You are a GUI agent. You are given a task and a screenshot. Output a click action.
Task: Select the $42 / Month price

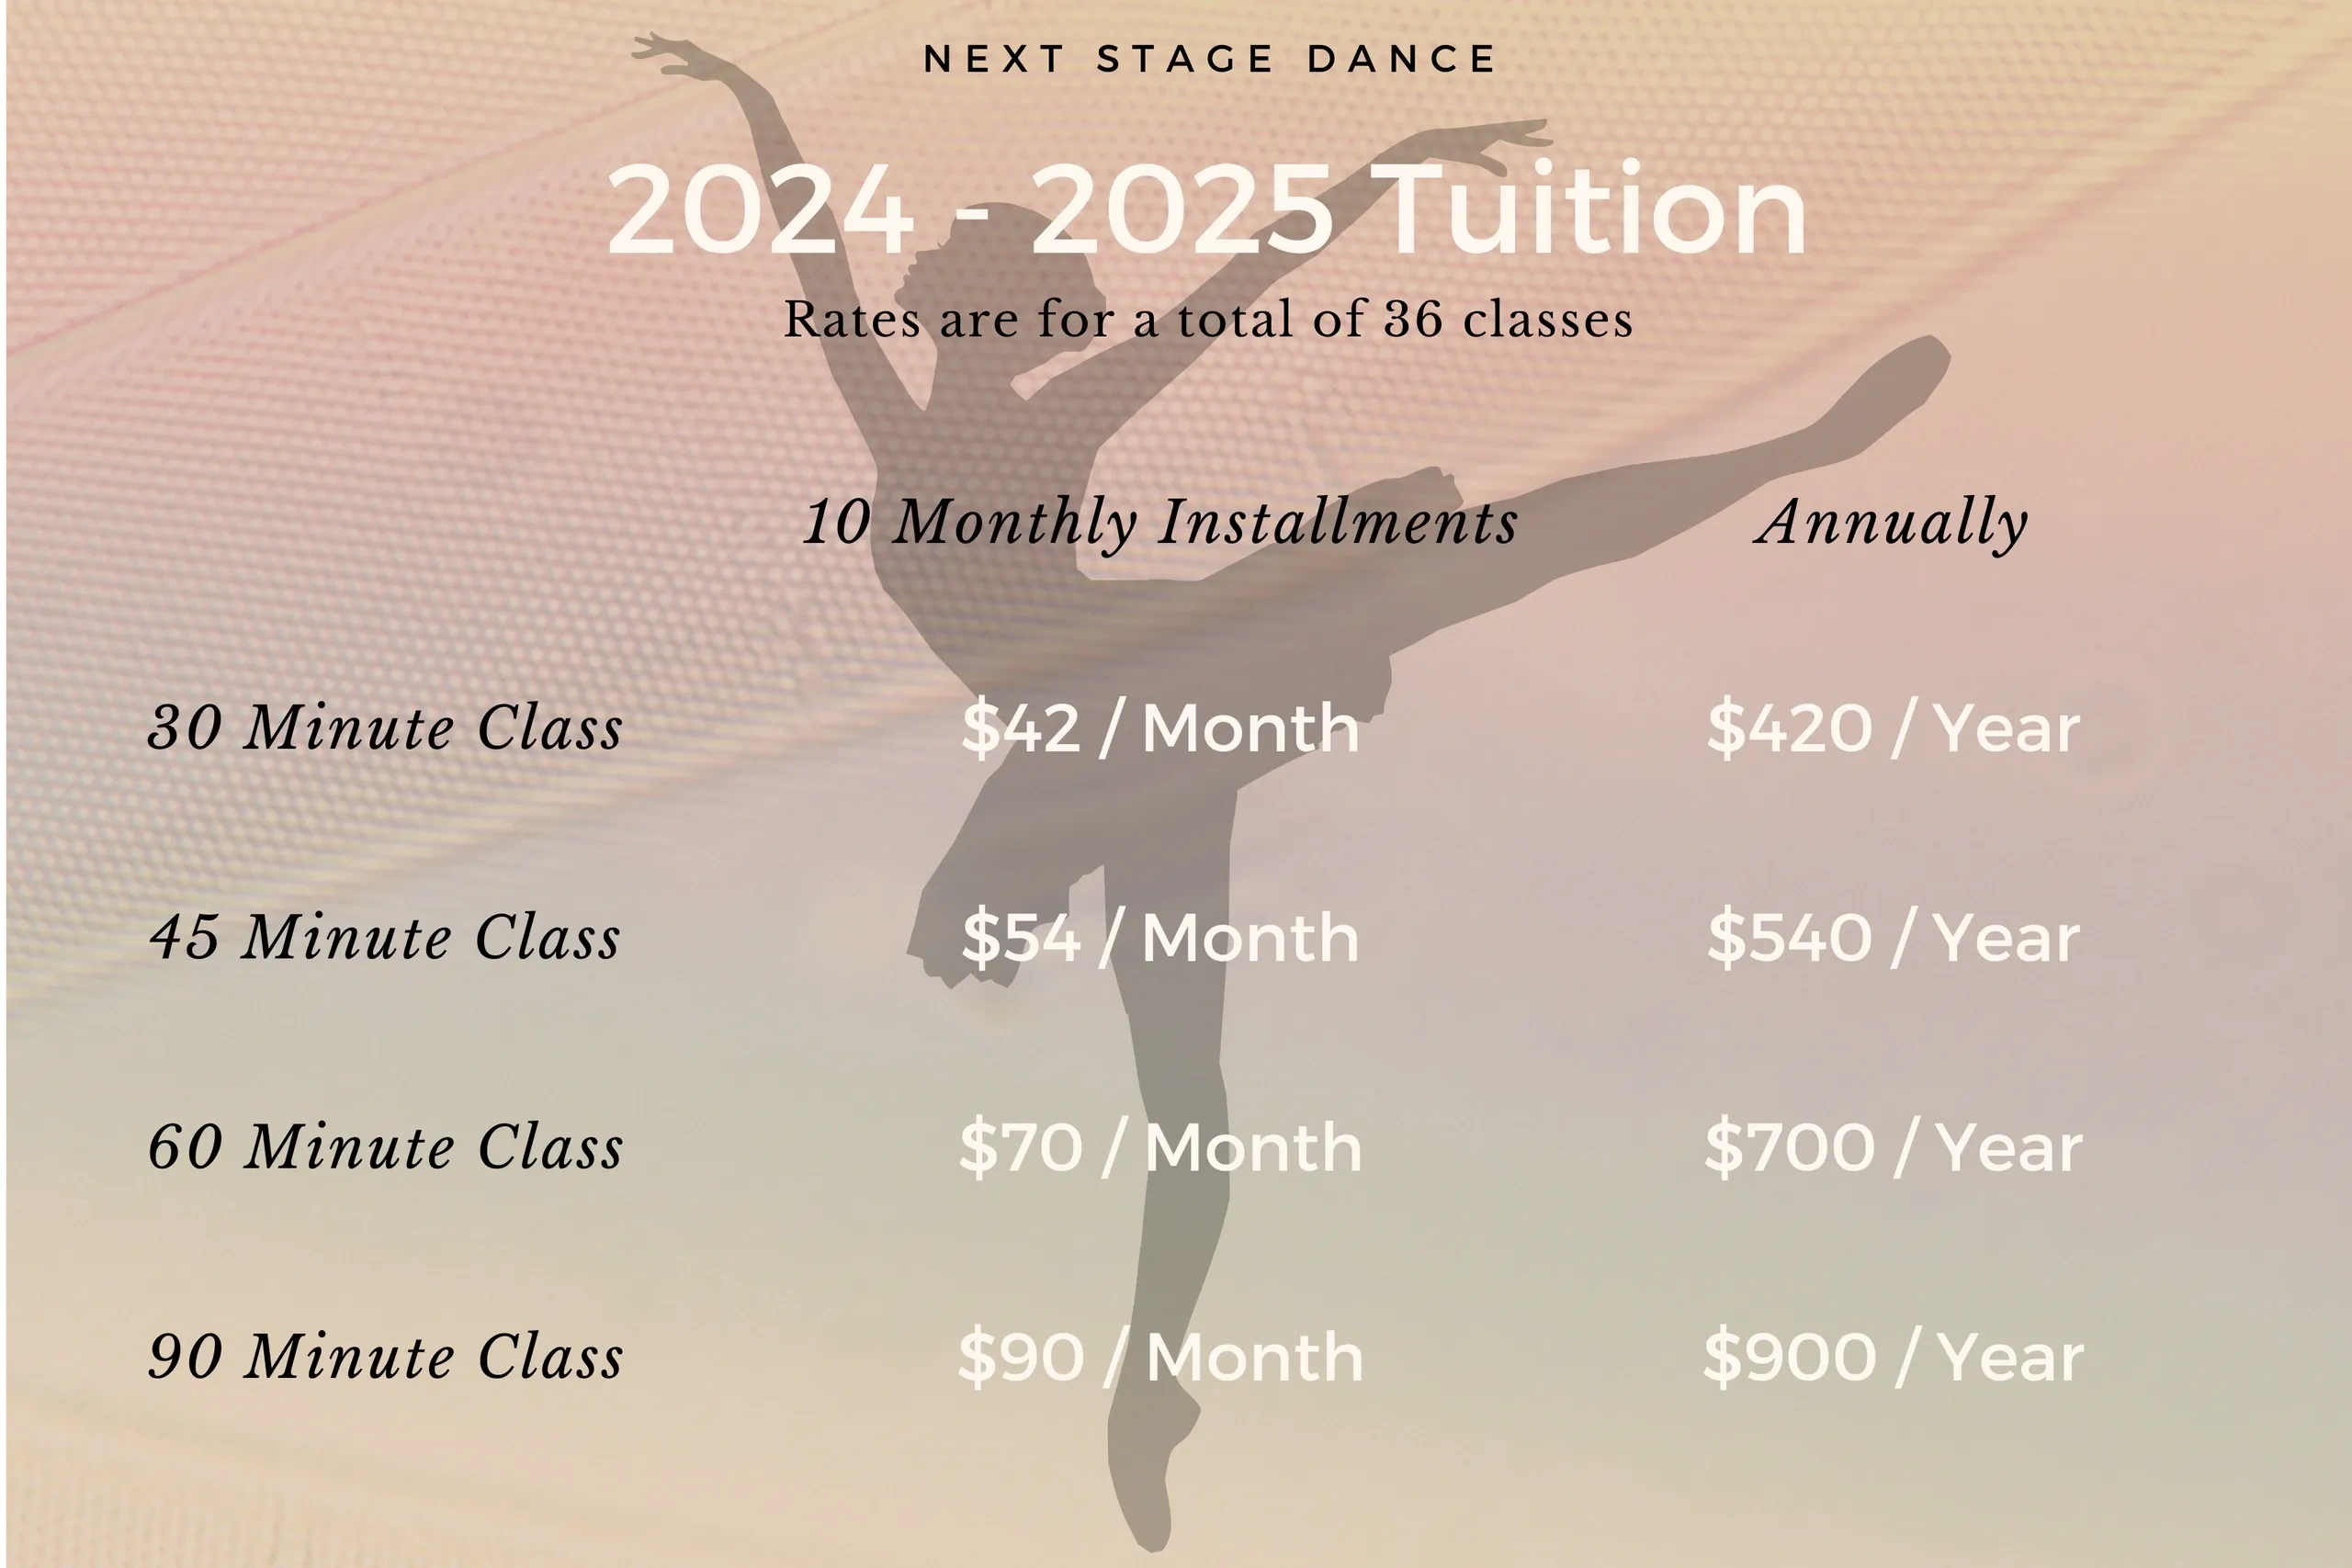[1160, 728]
